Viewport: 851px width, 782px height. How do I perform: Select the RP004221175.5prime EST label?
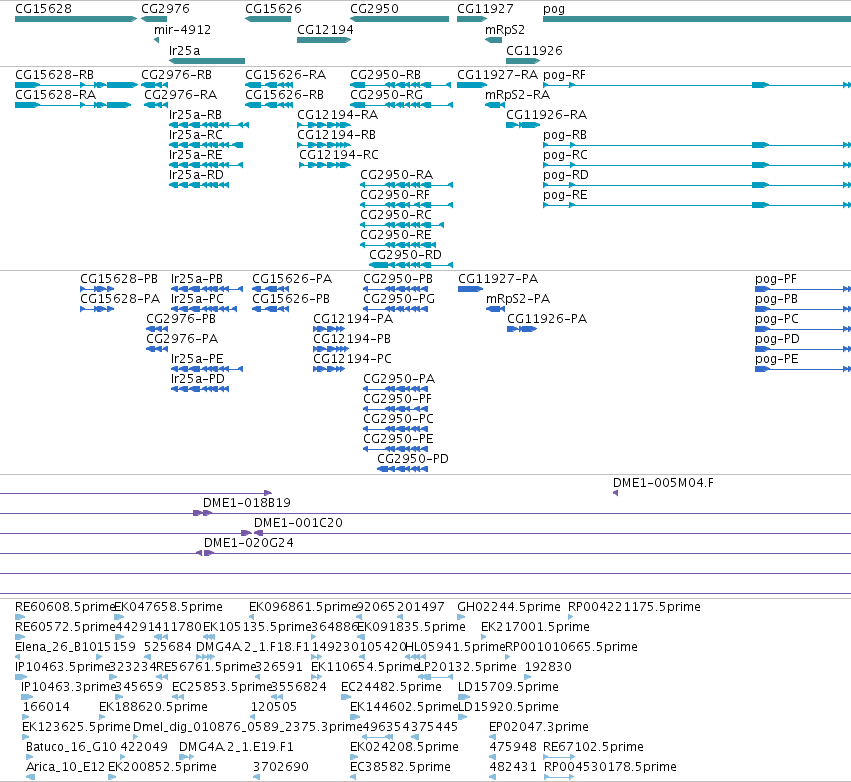pyautogui.click(x=634, y=607)
